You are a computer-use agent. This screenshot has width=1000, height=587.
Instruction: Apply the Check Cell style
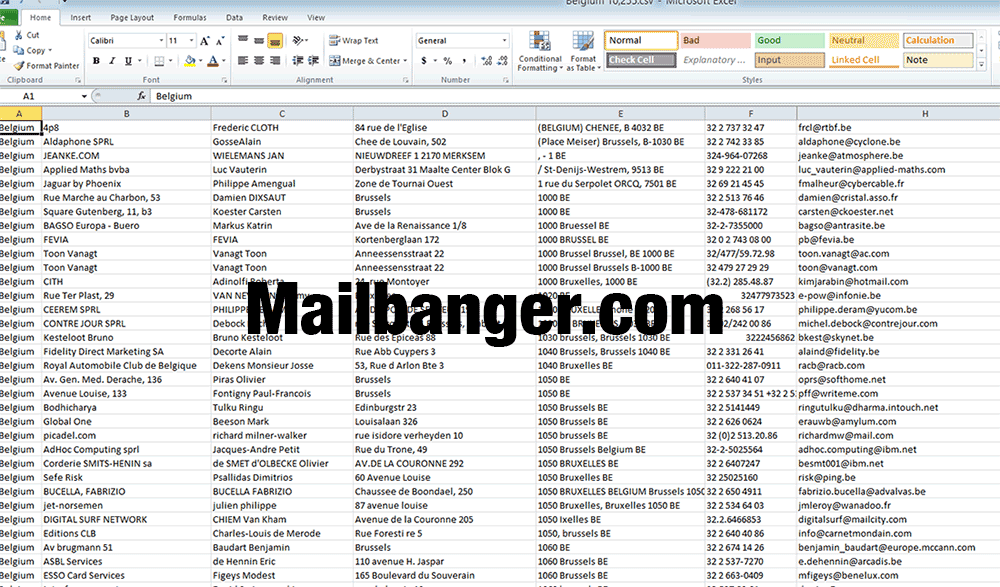click(641, 60)
